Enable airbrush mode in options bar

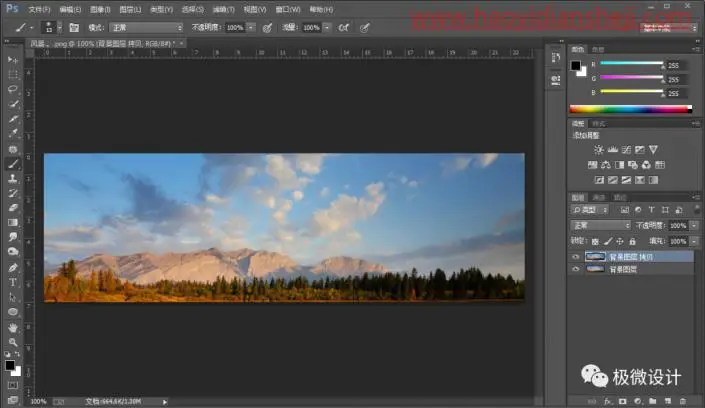coord(344,28)
